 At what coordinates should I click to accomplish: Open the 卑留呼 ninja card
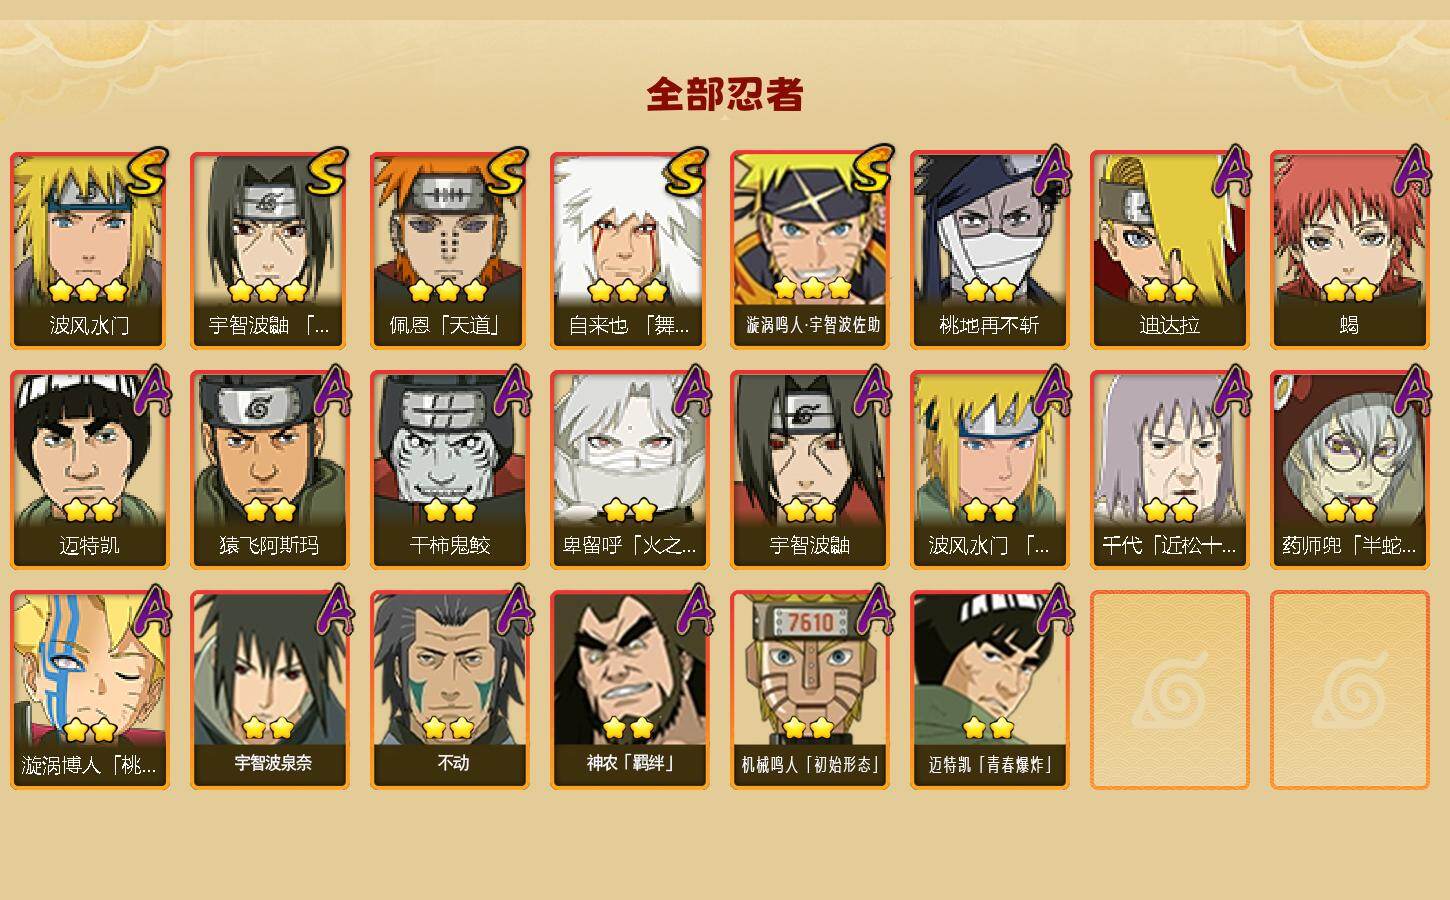click(x=630, y=470)
